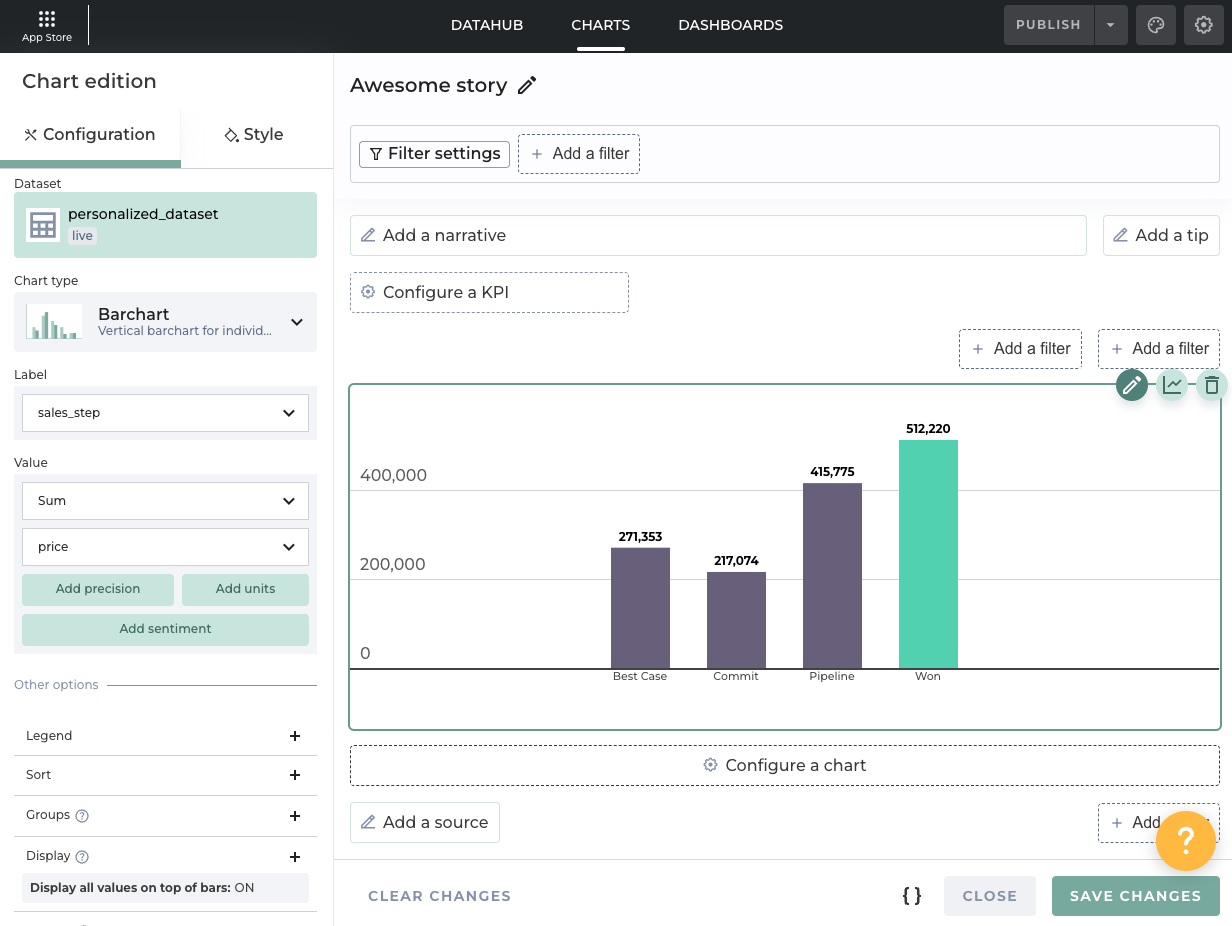Open the code editor braces icon
This screenshot has width=1232, height=926.
[x=912, y=896]
